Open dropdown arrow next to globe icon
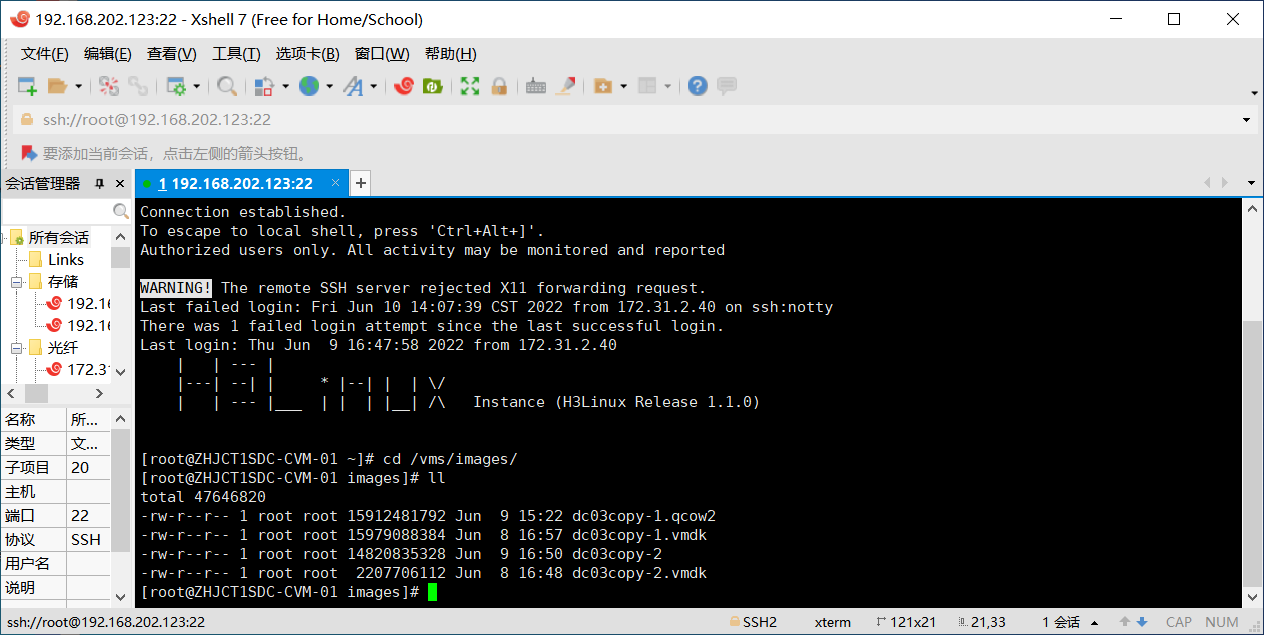 tap(329, 86)
